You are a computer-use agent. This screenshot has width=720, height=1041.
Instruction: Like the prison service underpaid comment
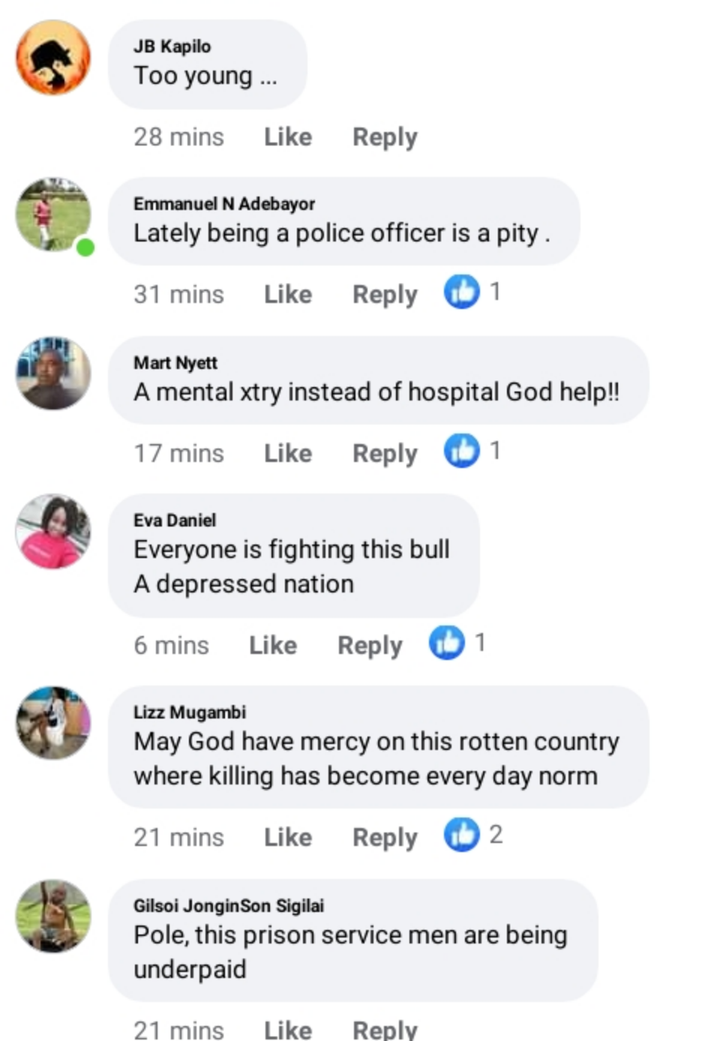288,1030
